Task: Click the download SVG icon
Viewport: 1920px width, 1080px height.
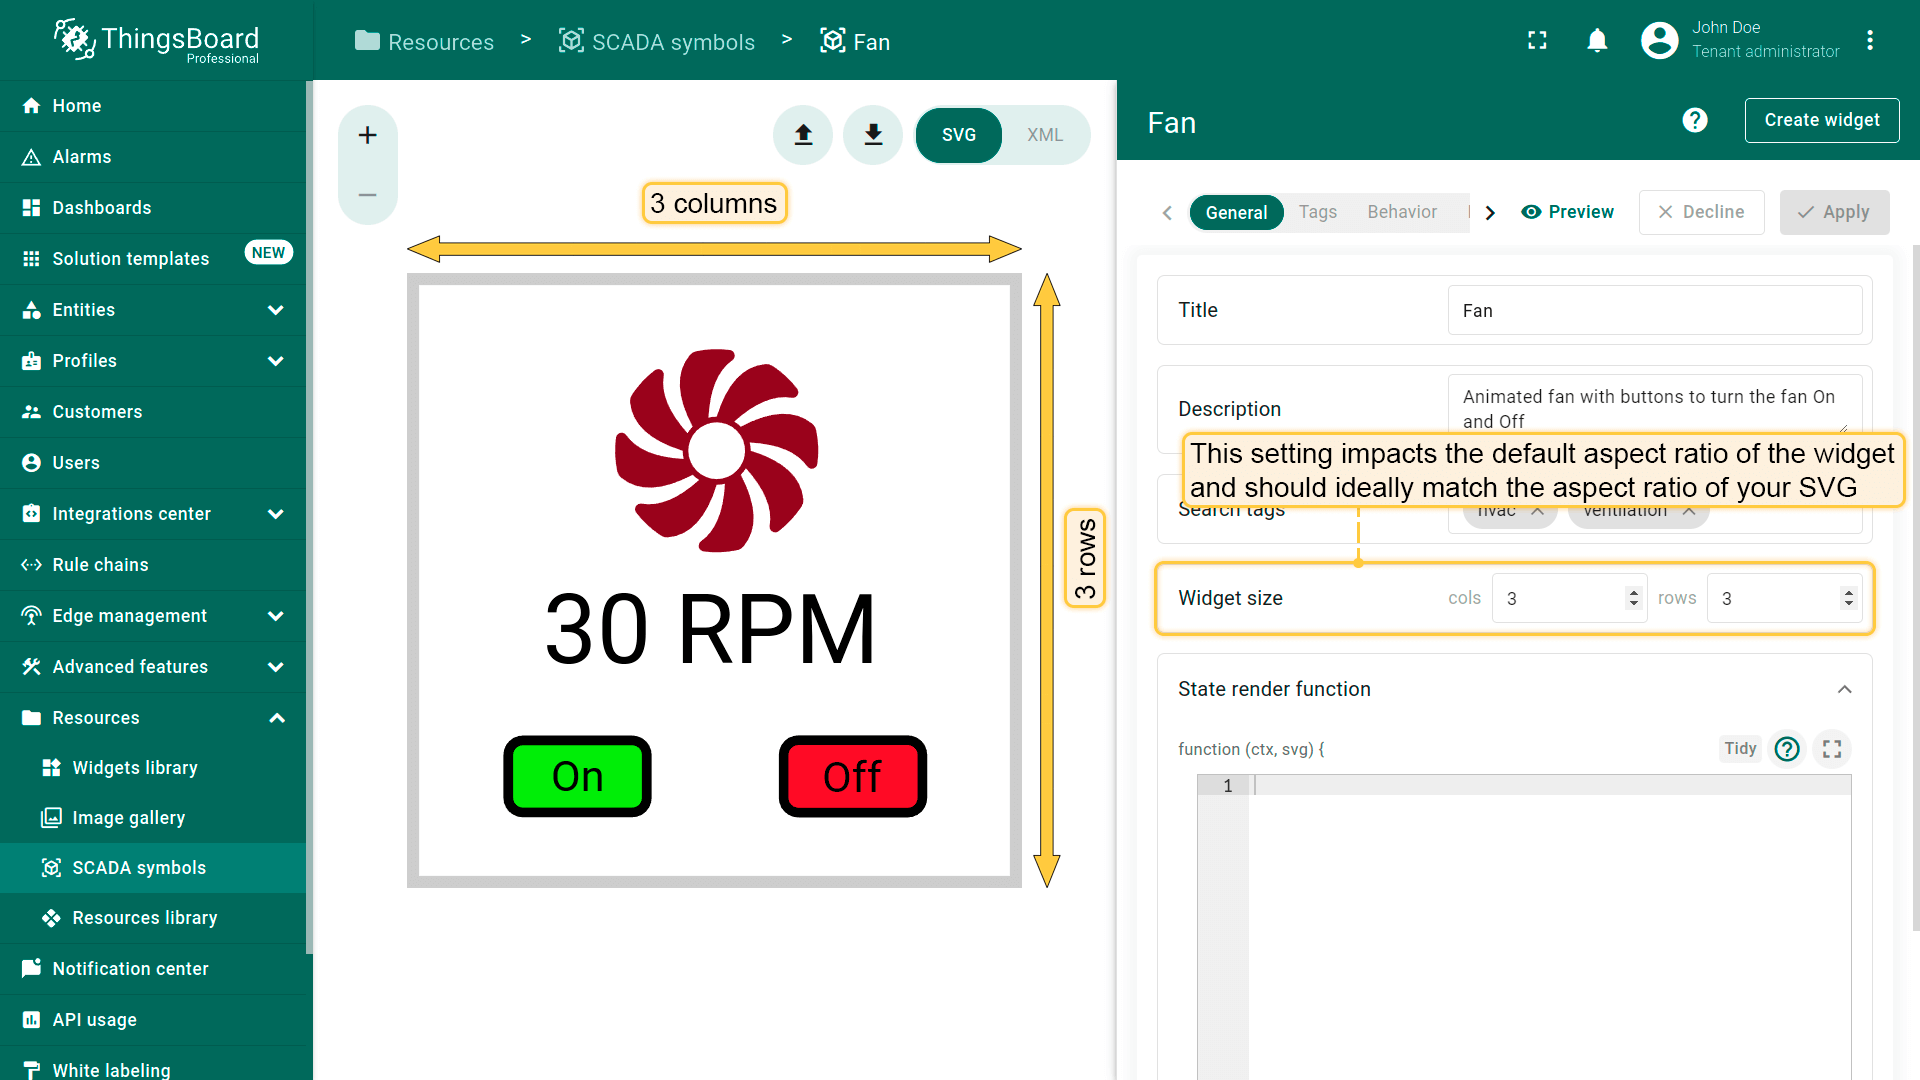Action: (x=873, y=135)
